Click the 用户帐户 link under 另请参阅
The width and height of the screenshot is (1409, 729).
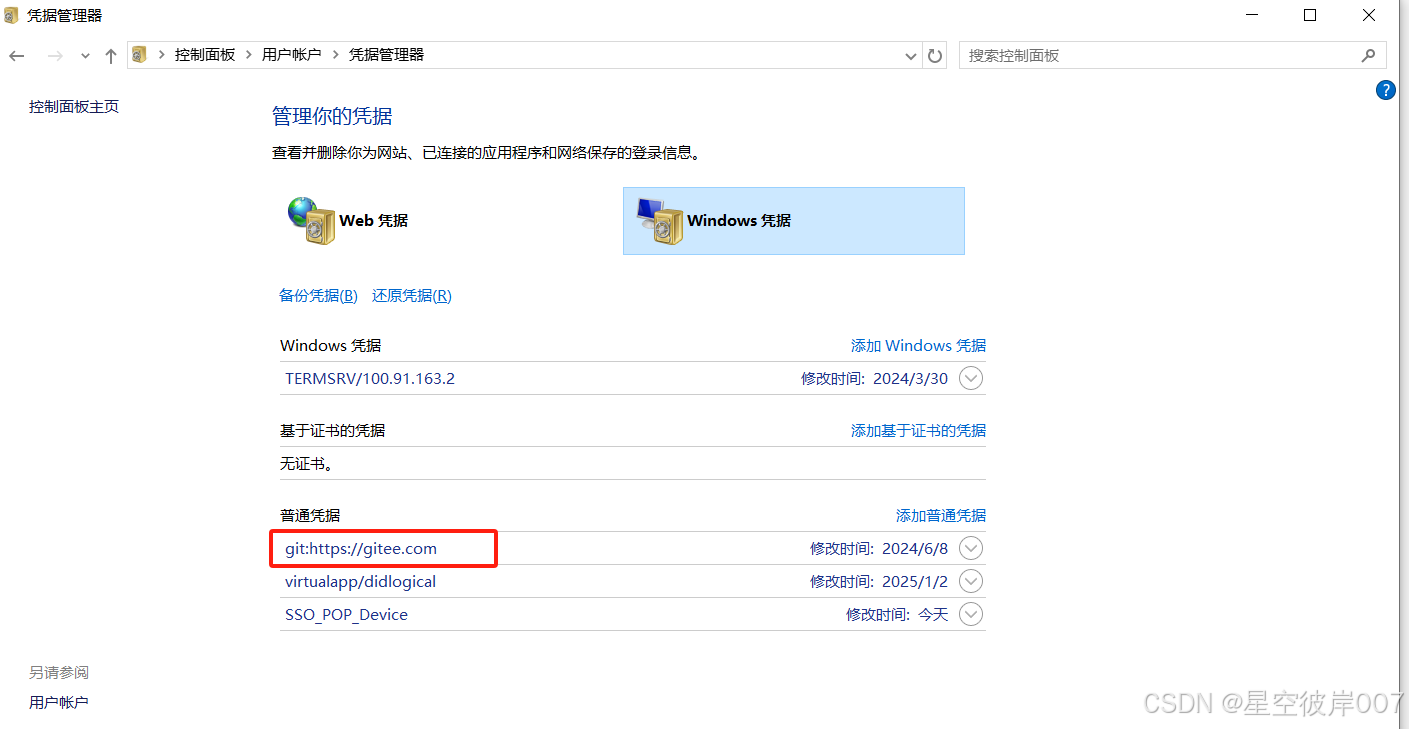coord(59,703)
